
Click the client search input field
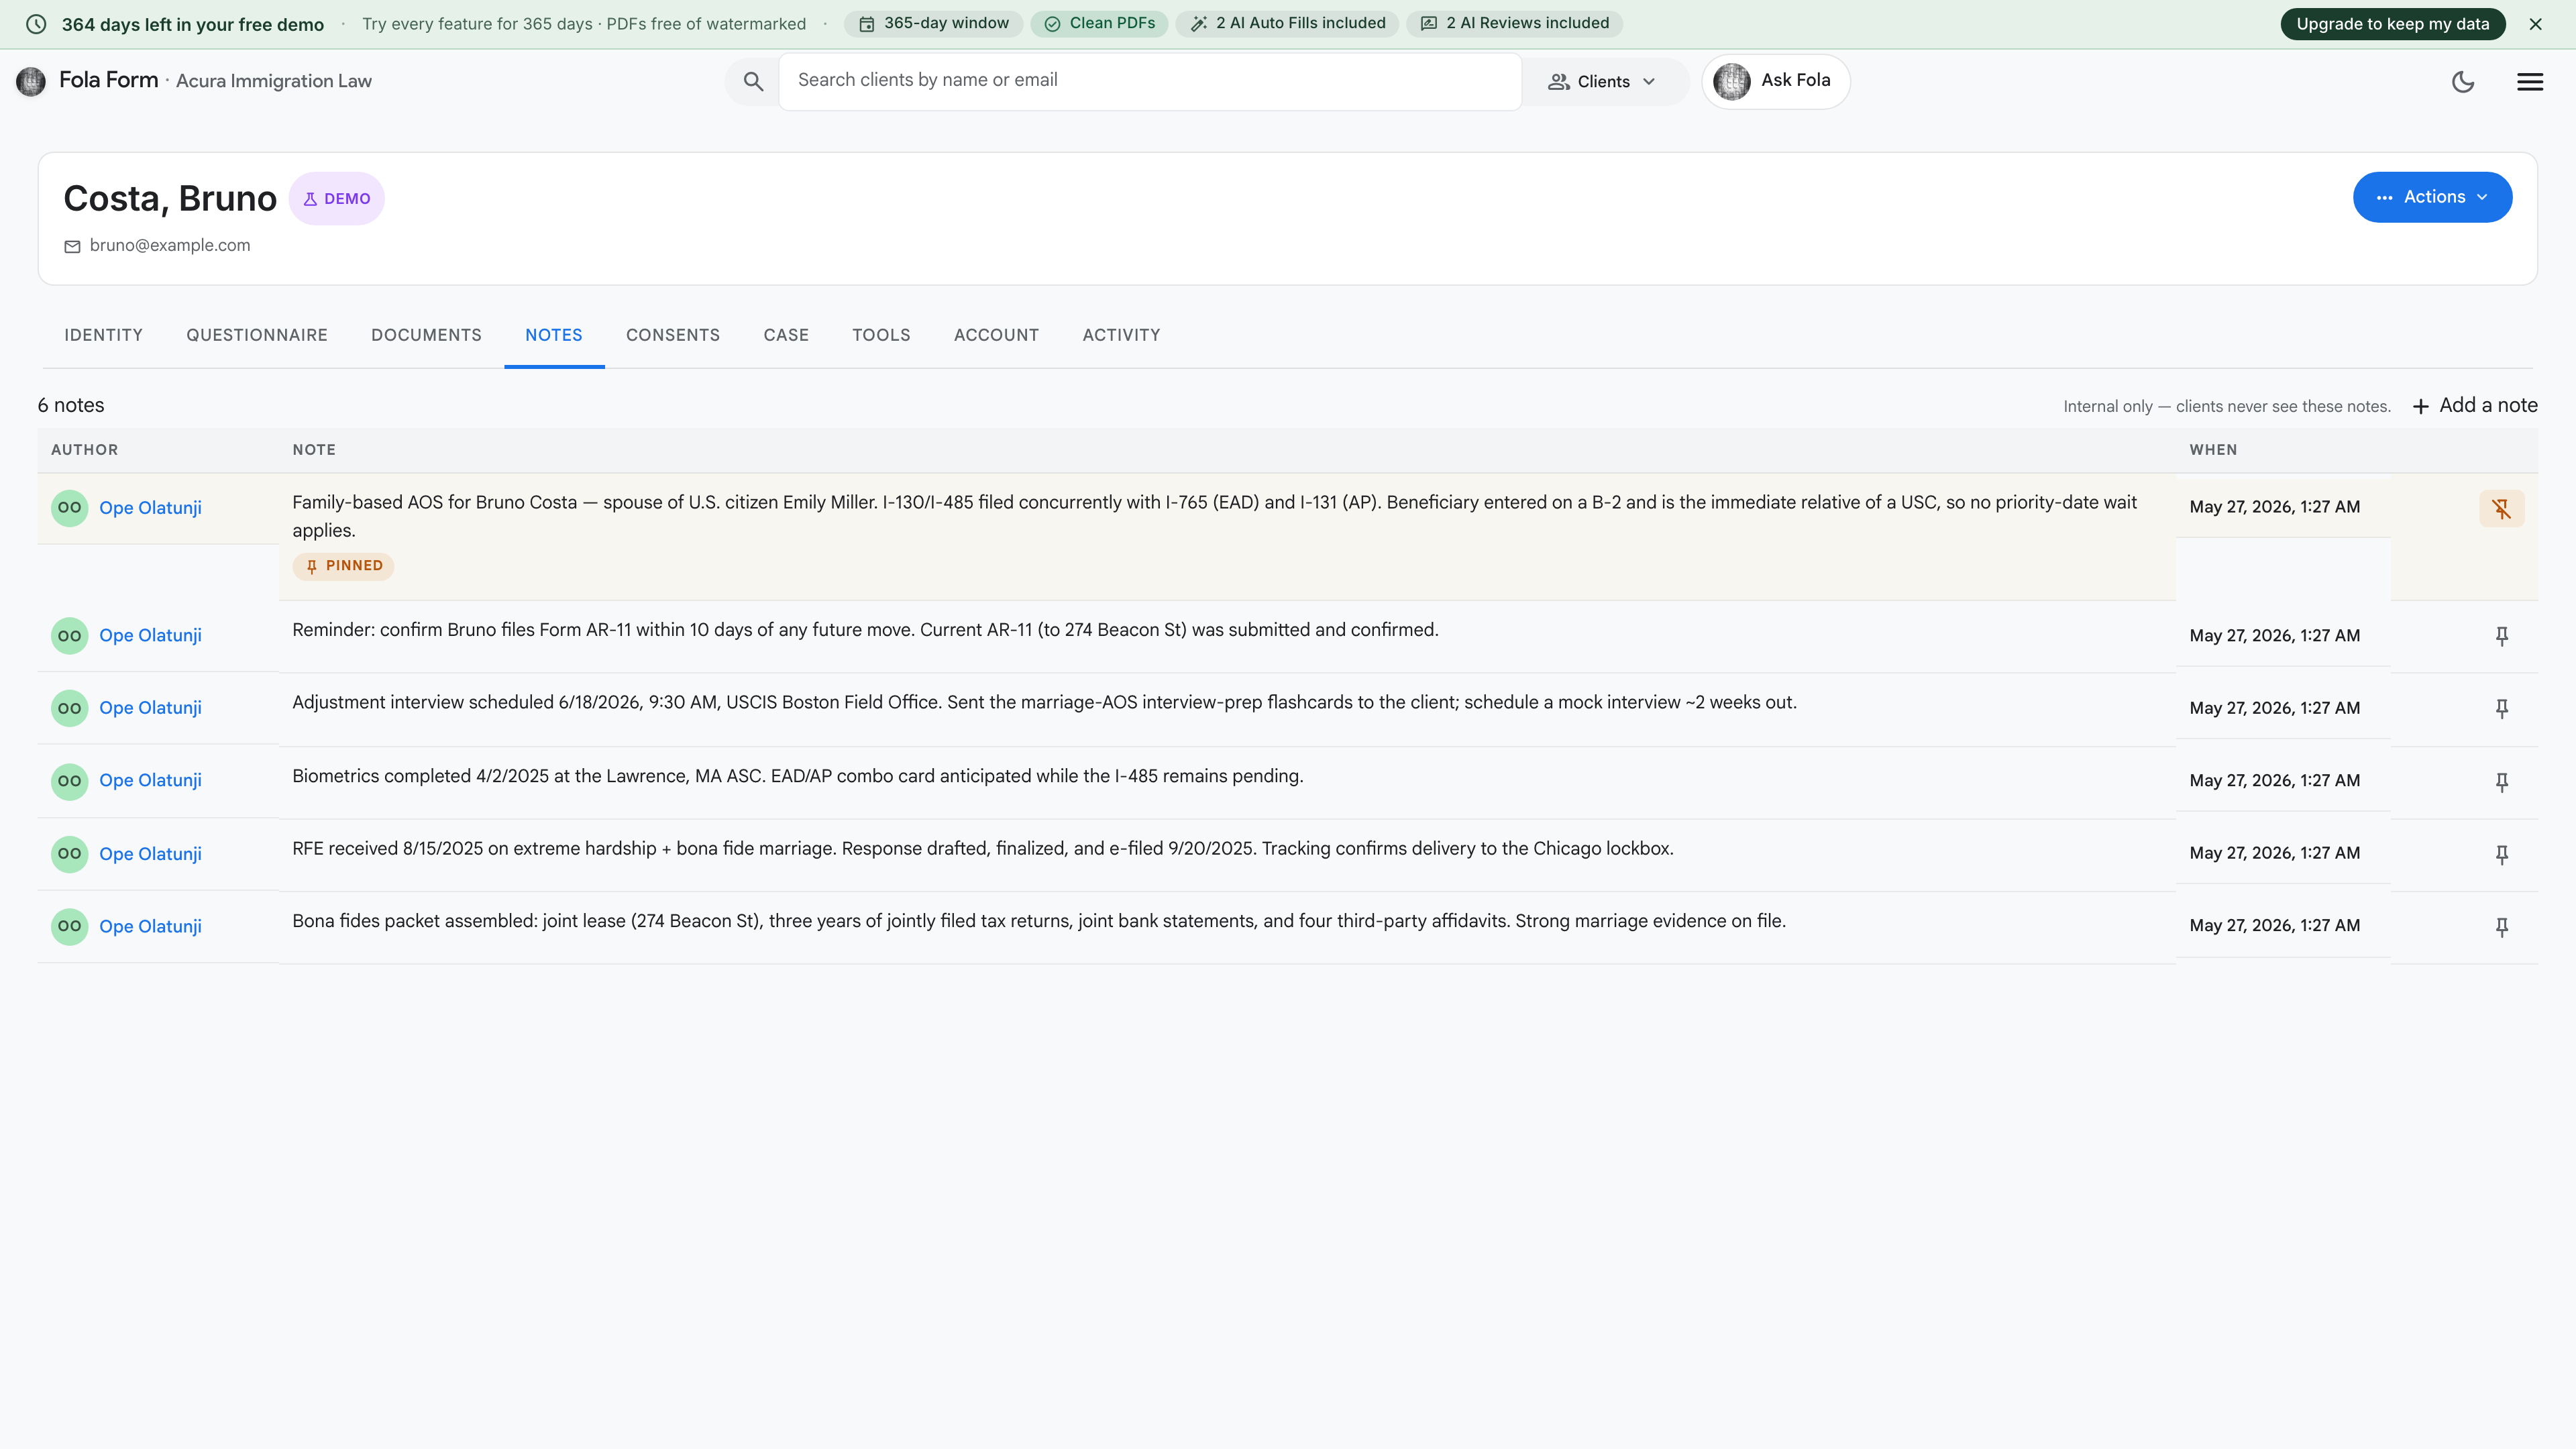[1149, 81]
